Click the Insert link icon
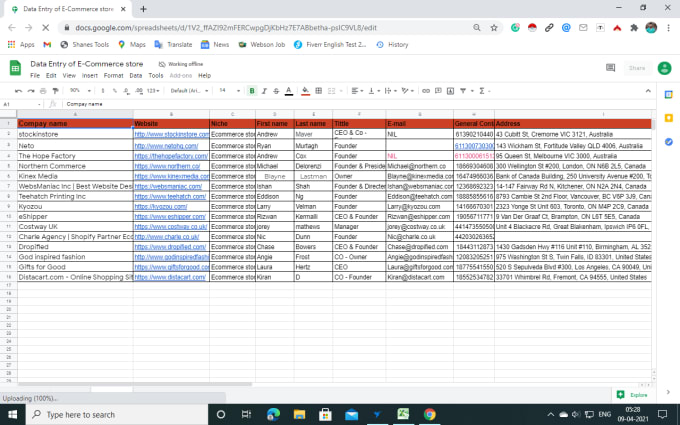 [426, 91]
